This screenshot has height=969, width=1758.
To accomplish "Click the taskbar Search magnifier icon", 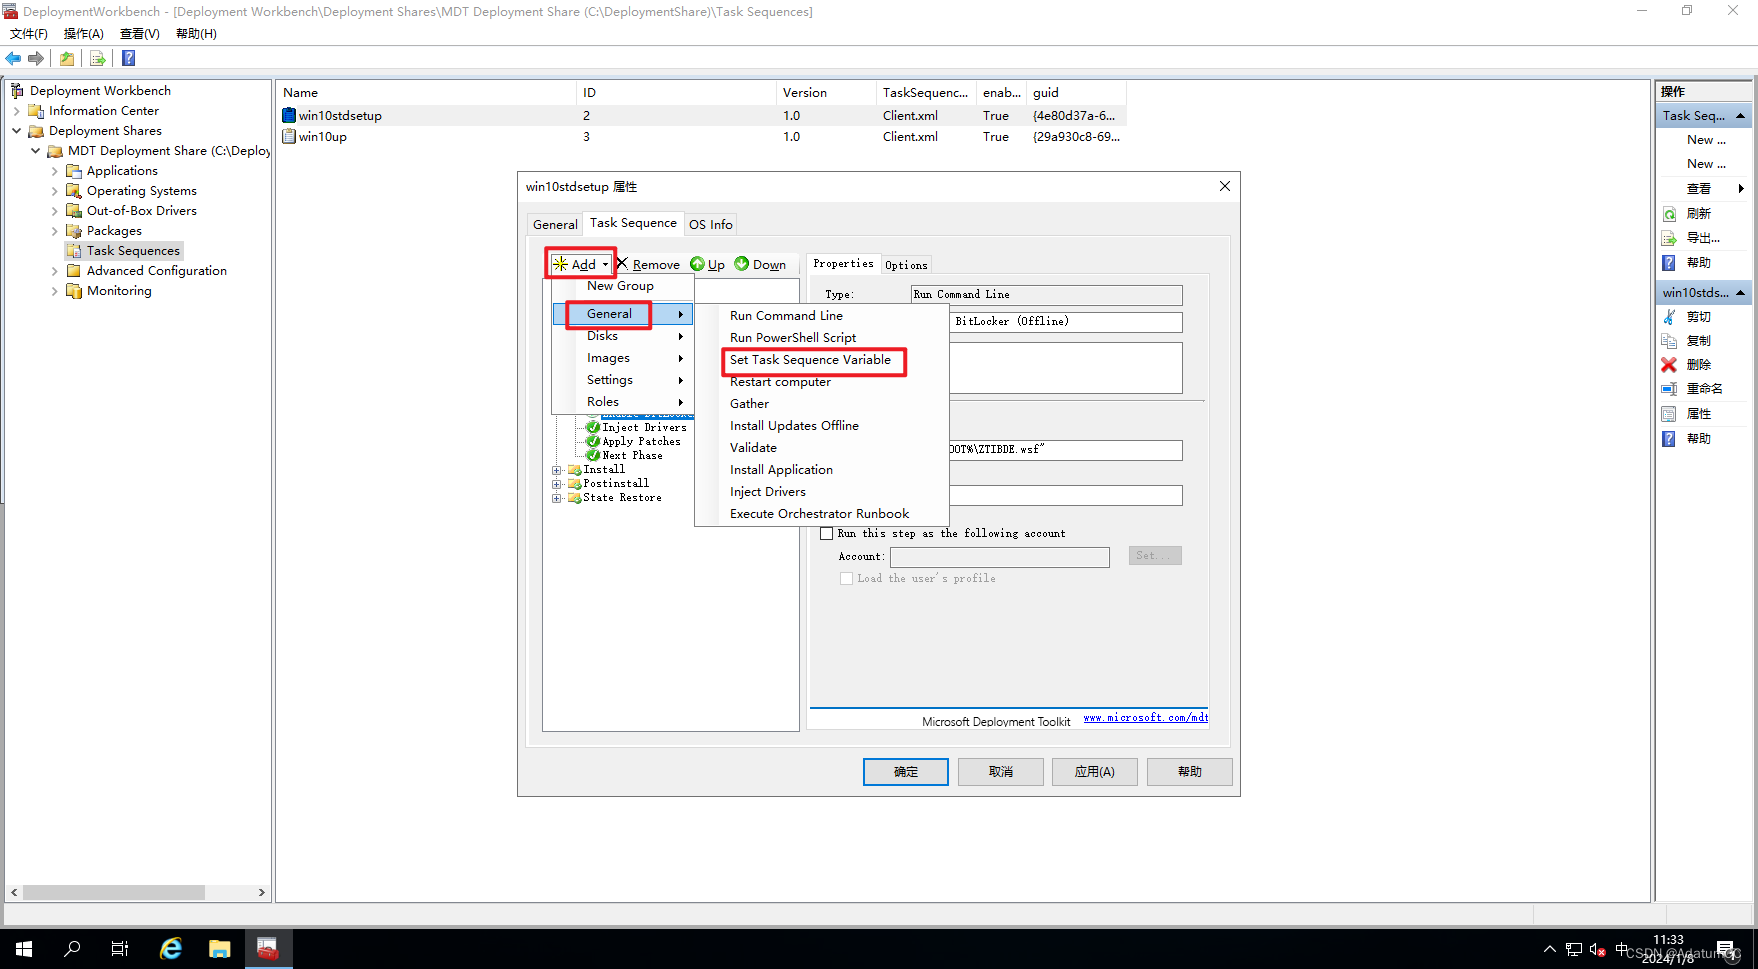I will pos(72,949).
